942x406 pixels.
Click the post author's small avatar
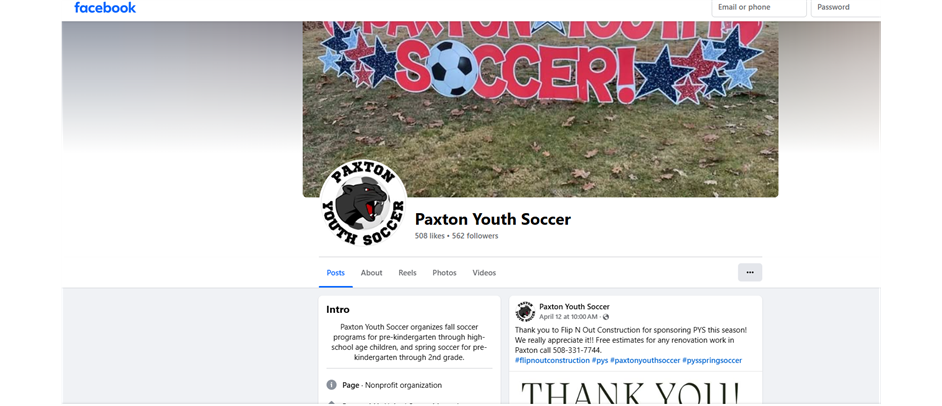pyautogui.click(x=525, y=311)
